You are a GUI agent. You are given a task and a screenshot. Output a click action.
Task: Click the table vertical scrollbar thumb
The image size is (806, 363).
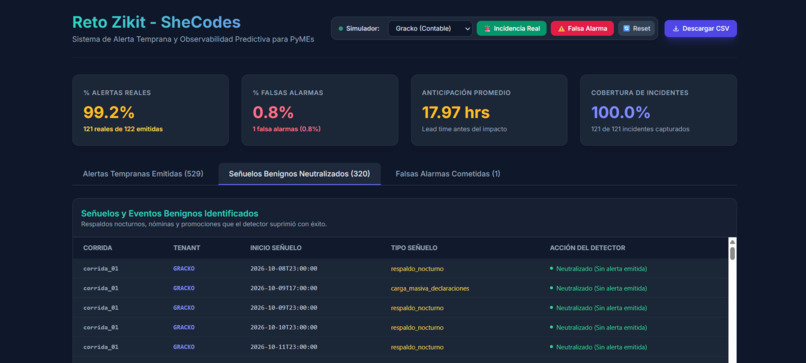[732, 253]
